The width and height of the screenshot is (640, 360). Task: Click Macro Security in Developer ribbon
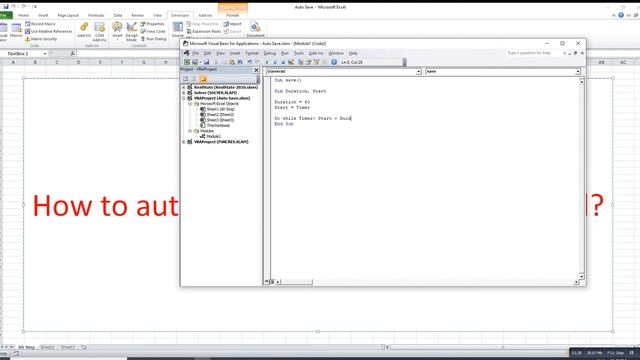click(x=41, y=39)
